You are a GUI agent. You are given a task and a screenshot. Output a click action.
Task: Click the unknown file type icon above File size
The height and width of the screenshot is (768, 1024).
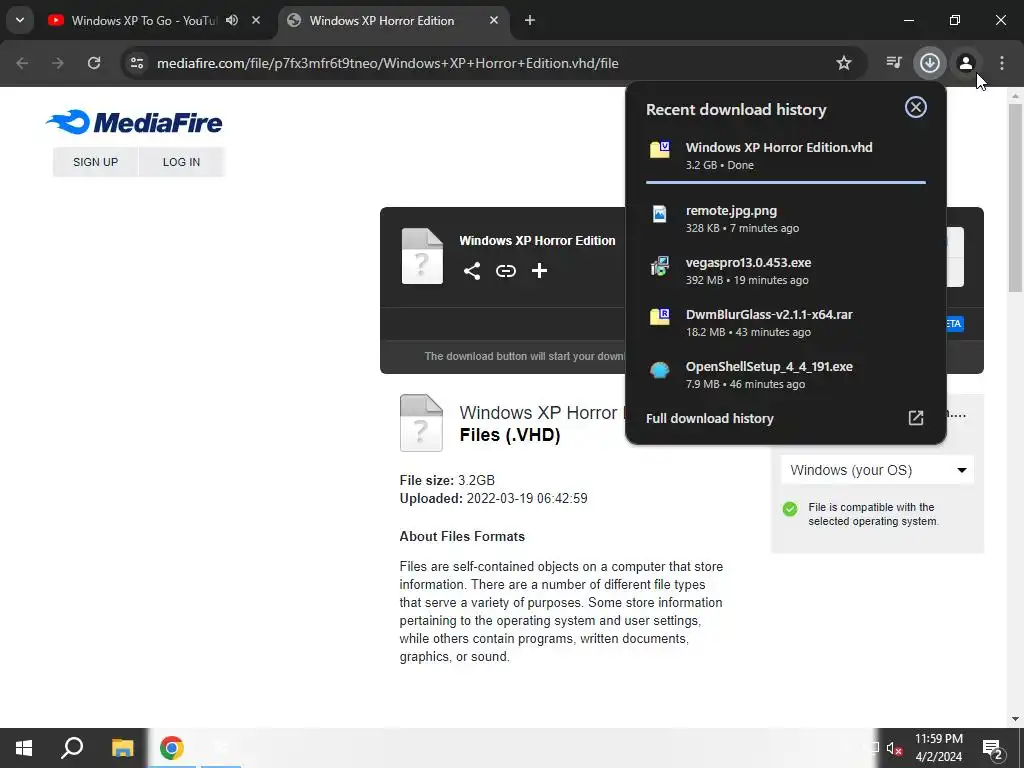pyautogui.click(x=421, y=423)
